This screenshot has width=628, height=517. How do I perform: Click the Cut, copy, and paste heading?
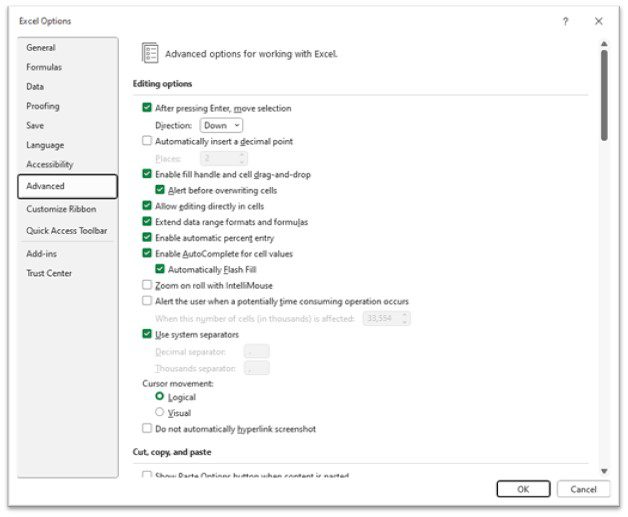tap(172, 452)
